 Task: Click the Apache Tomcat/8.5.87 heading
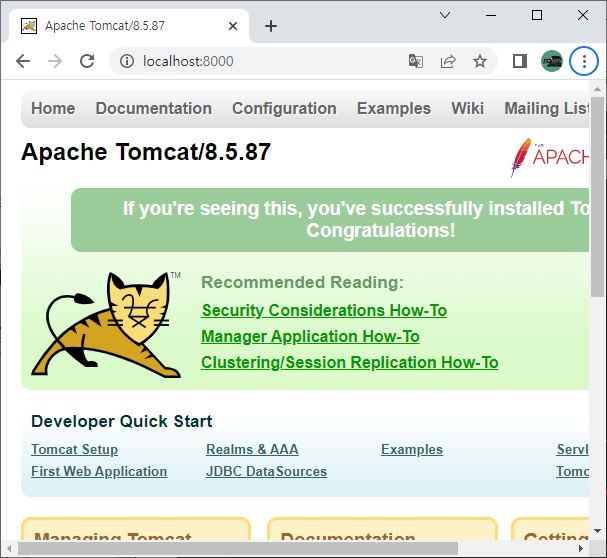coord(146,152)
